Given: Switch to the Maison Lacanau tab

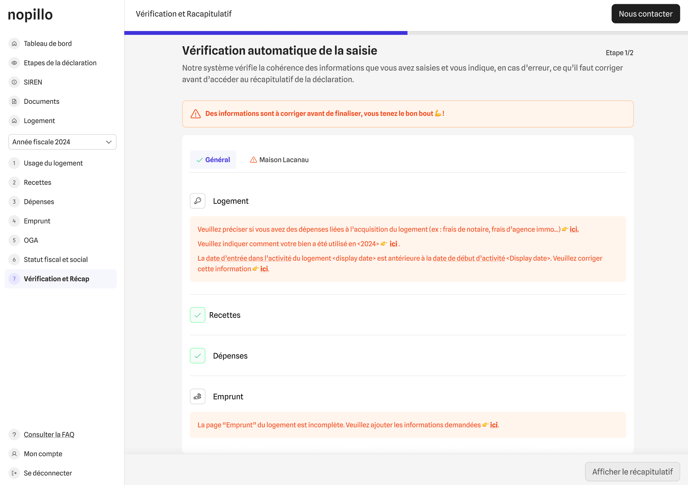Looking at the screenshot, I should pyautogui.click(x=279, y=160).
